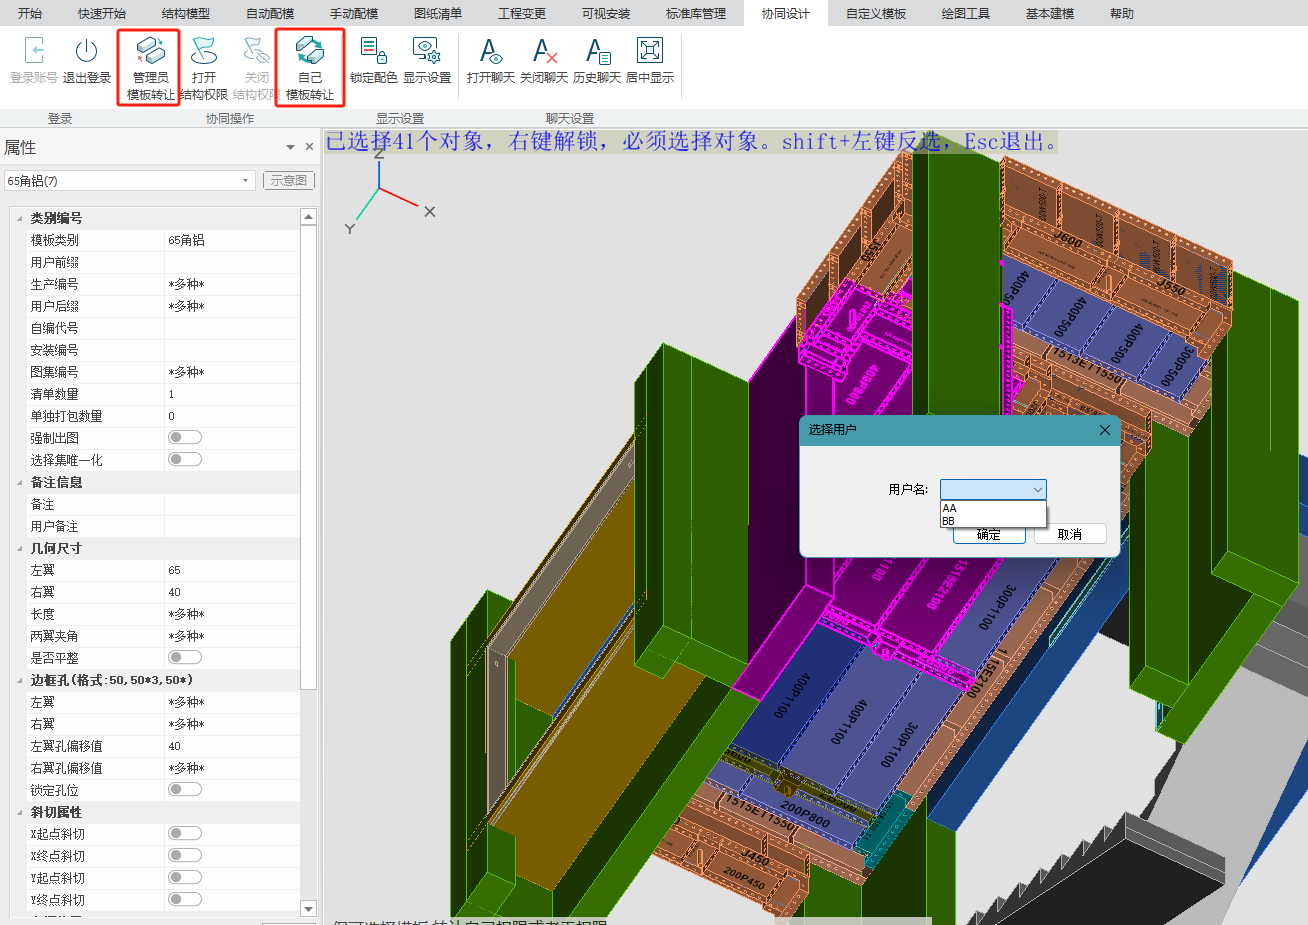Expand the 65角铝(7) object selector
The width and height of the screenshot is (1308, 925).
tap(246, 181)
